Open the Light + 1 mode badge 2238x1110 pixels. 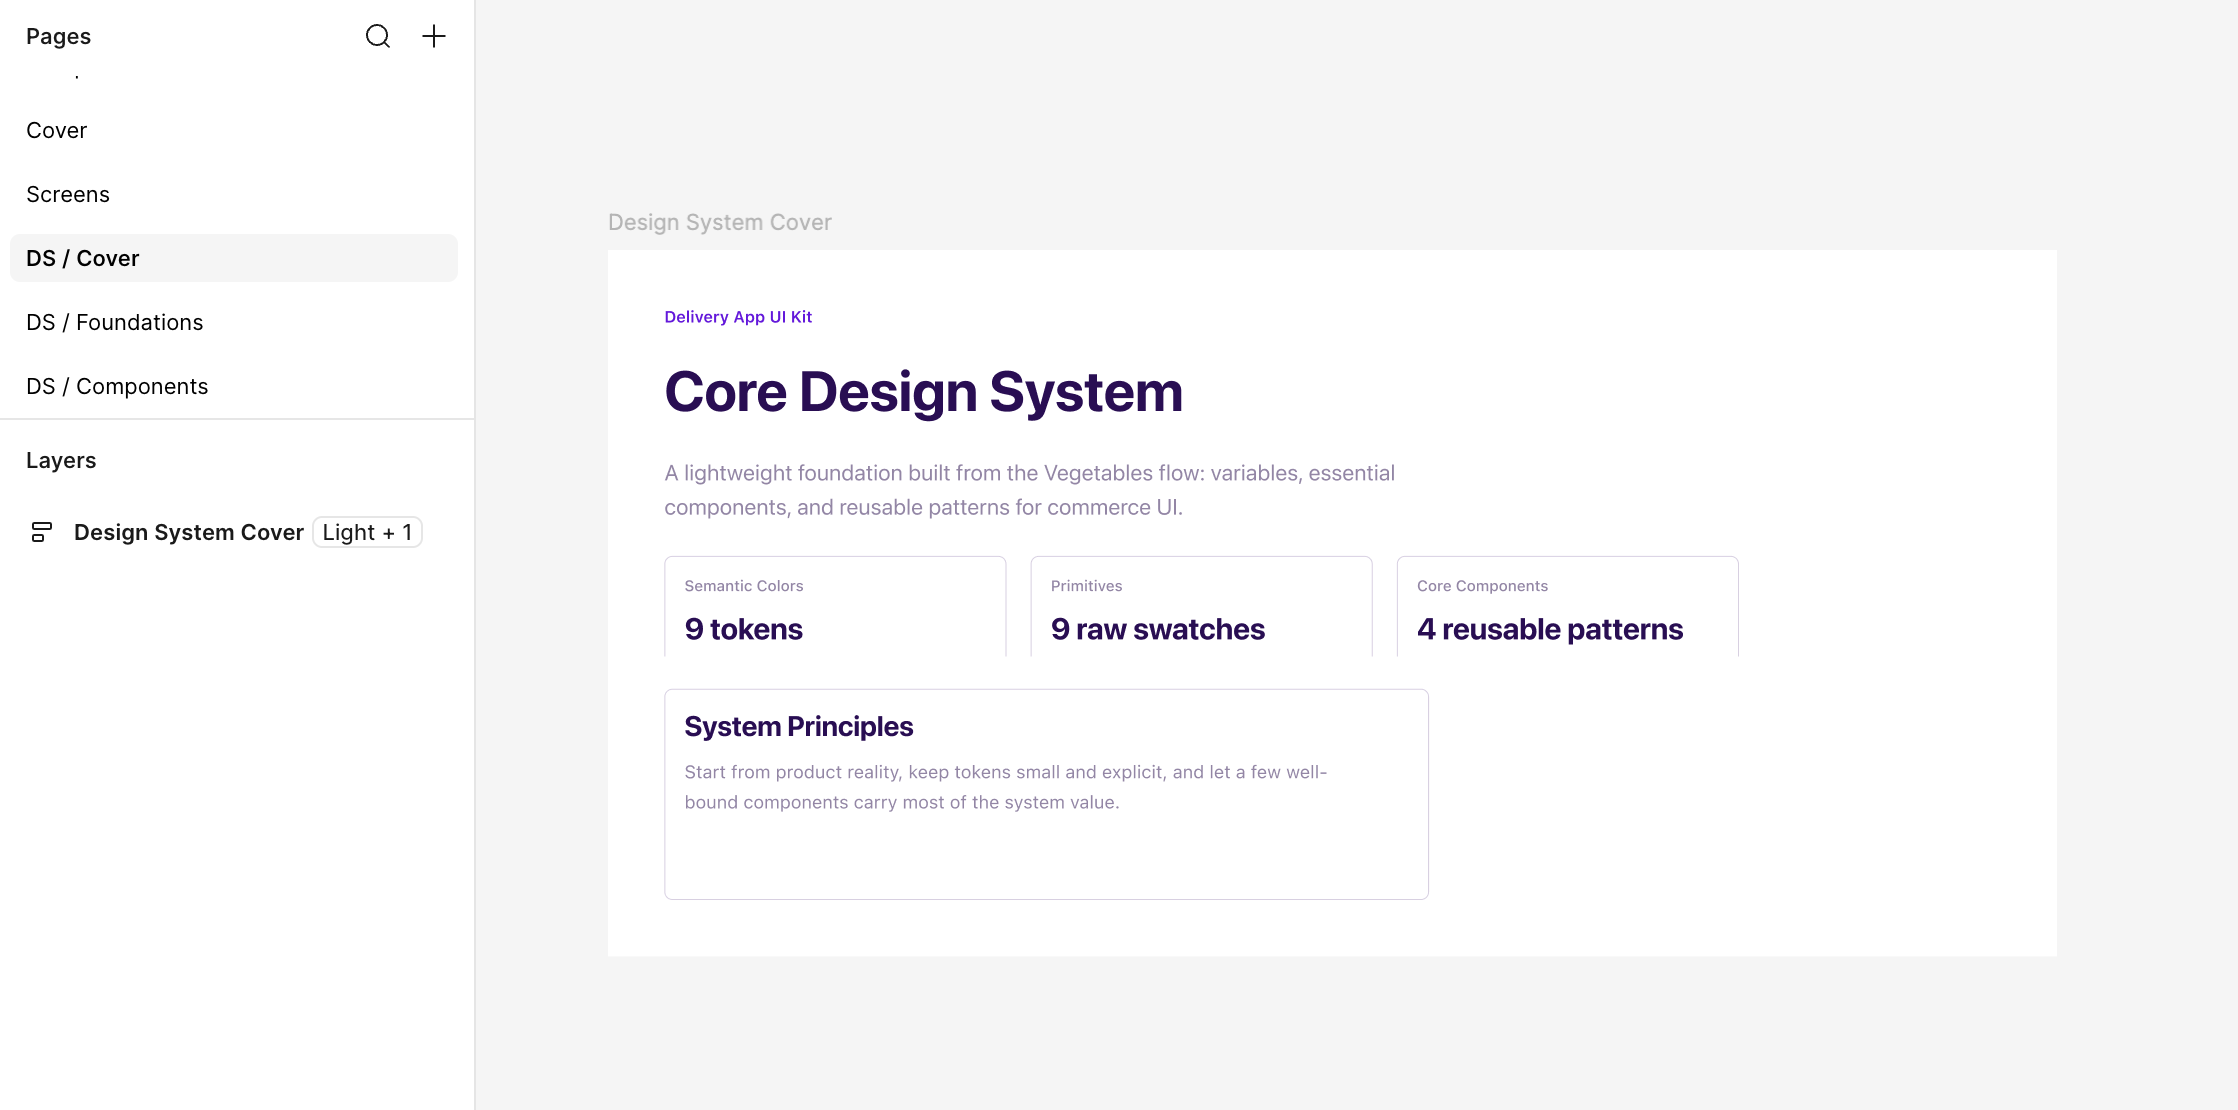pos(367,532)
